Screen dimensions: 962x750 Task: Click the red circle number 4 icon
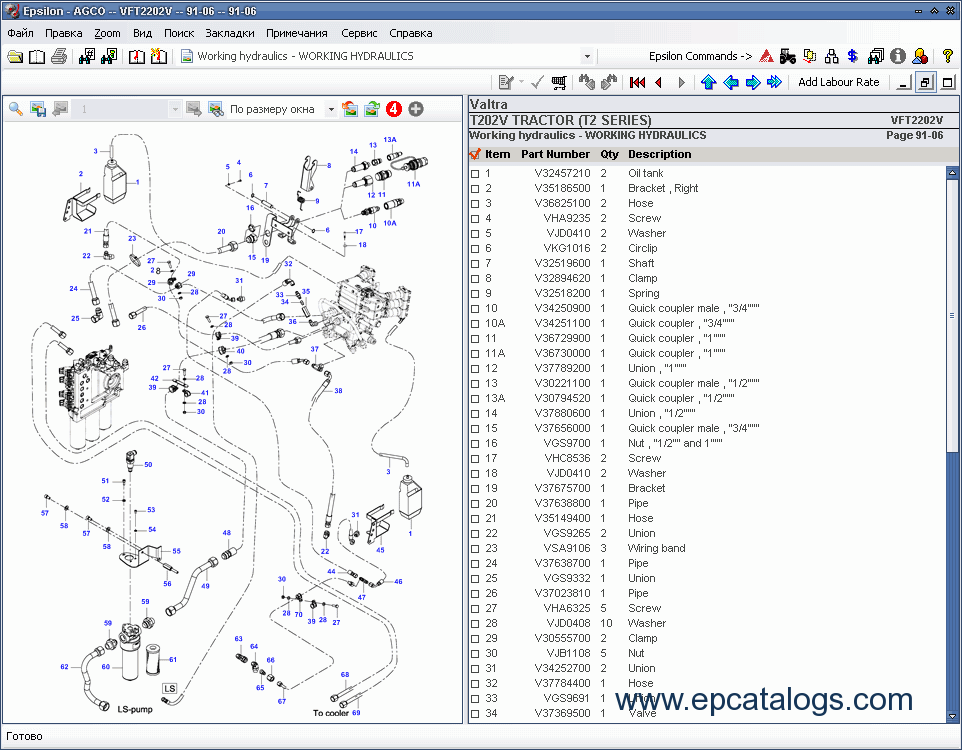[x=394, y=109]
